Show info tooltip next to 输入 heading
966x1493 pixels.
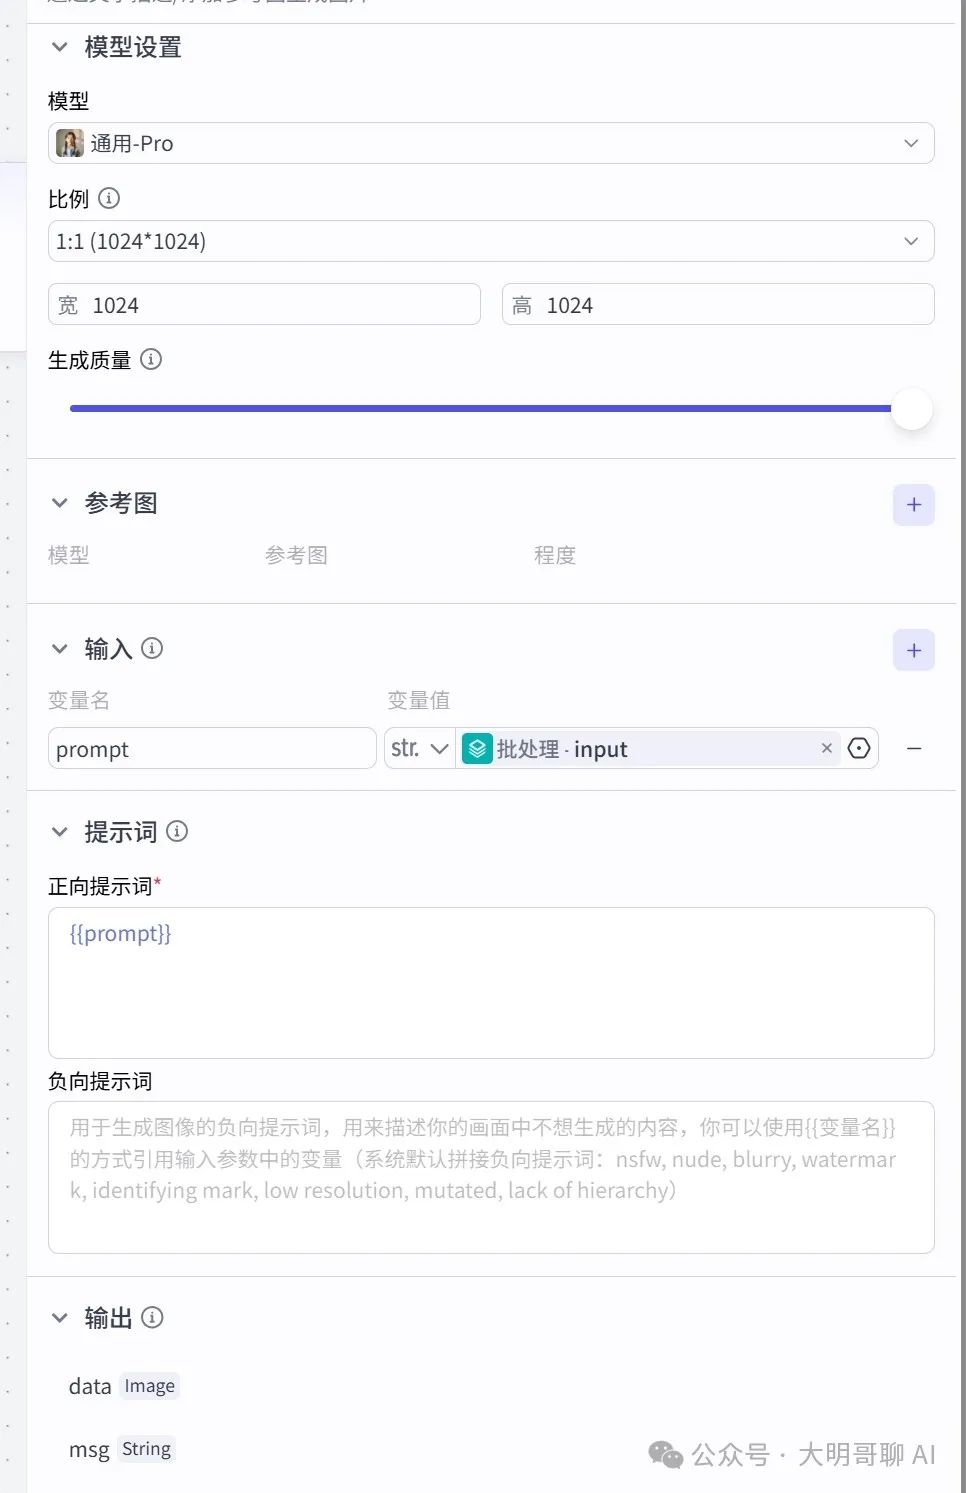click(152, 648)
